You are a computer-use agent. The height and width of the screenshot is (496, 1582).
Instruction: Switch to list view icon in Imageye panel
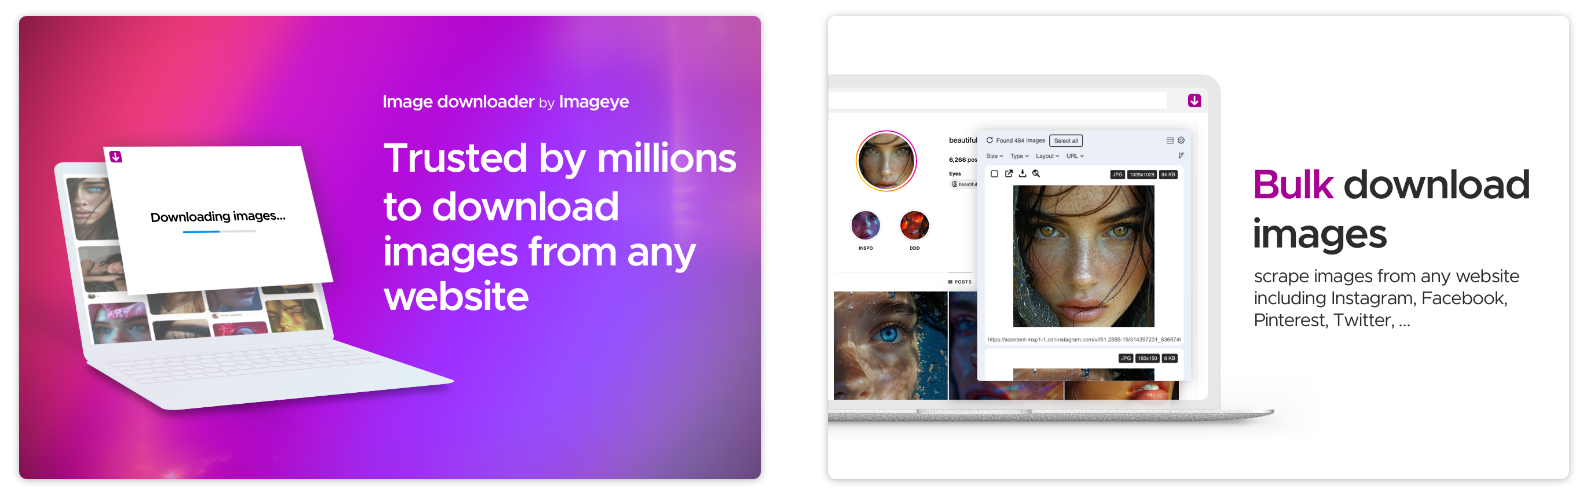point(1170,140)
